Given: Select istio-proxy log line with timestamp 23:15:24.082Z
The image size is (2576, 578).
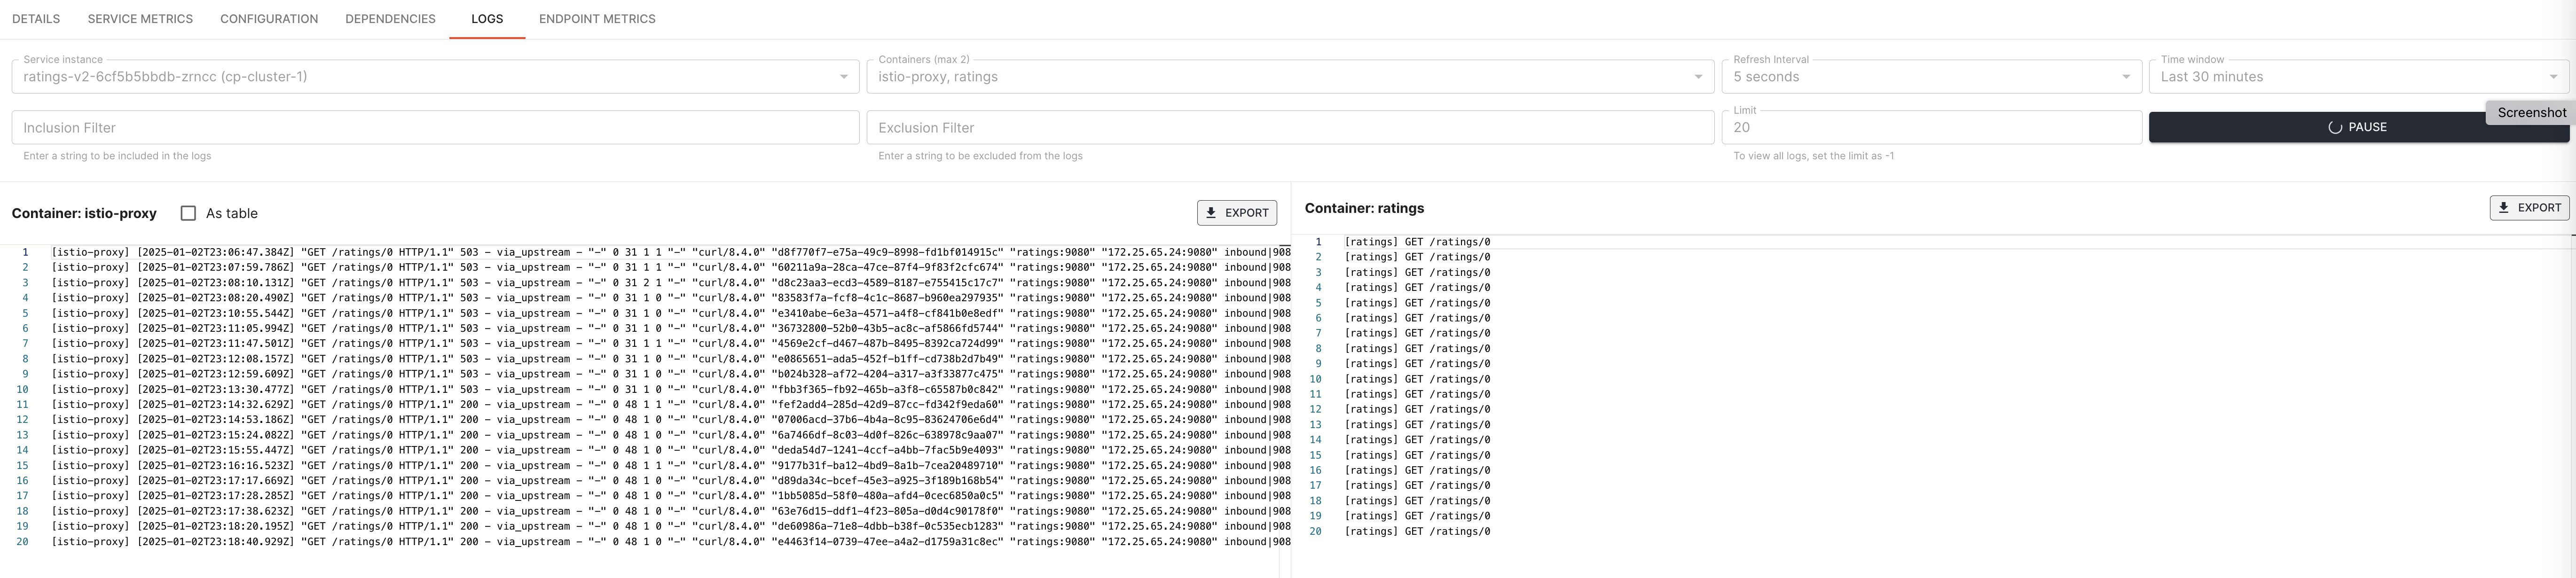Looking at the screenshot, I should 670,435.
